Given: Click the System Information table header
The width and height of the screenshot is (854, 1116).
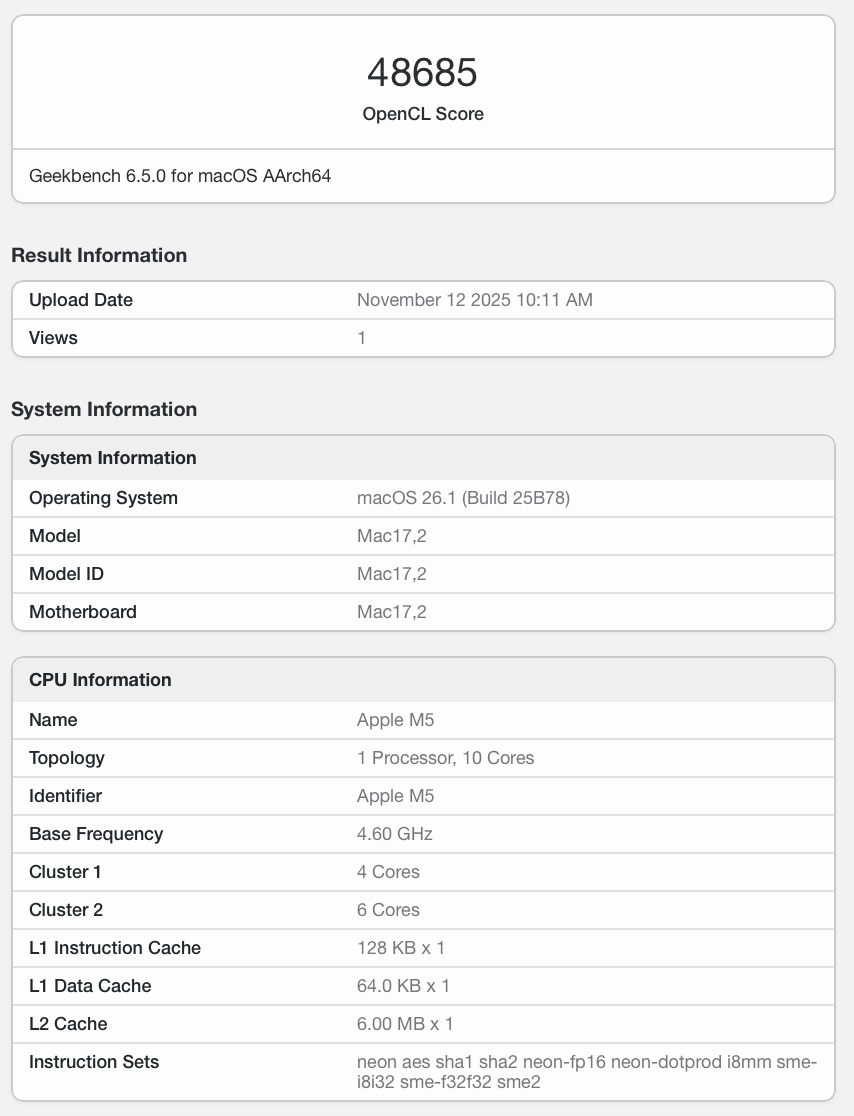Looking at the screenshot, I should tap(112, 458).
